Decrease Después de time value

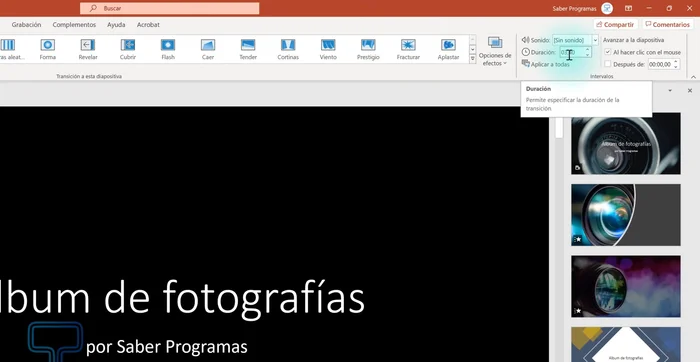pyautogui.click(x=676, y=67)
